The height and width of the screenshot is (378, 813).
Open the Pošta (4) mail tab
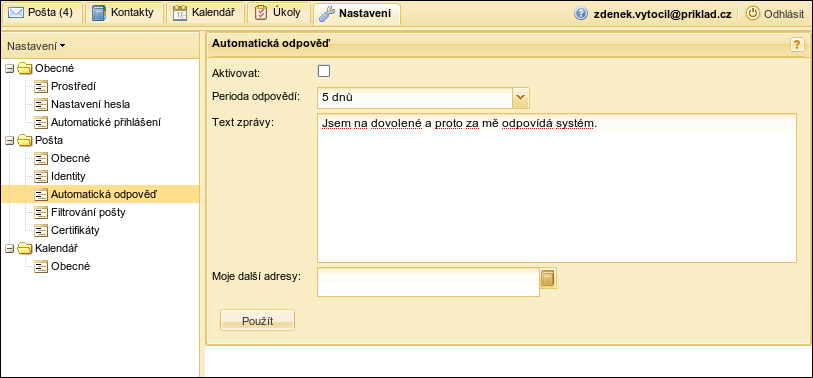(43, 13)
